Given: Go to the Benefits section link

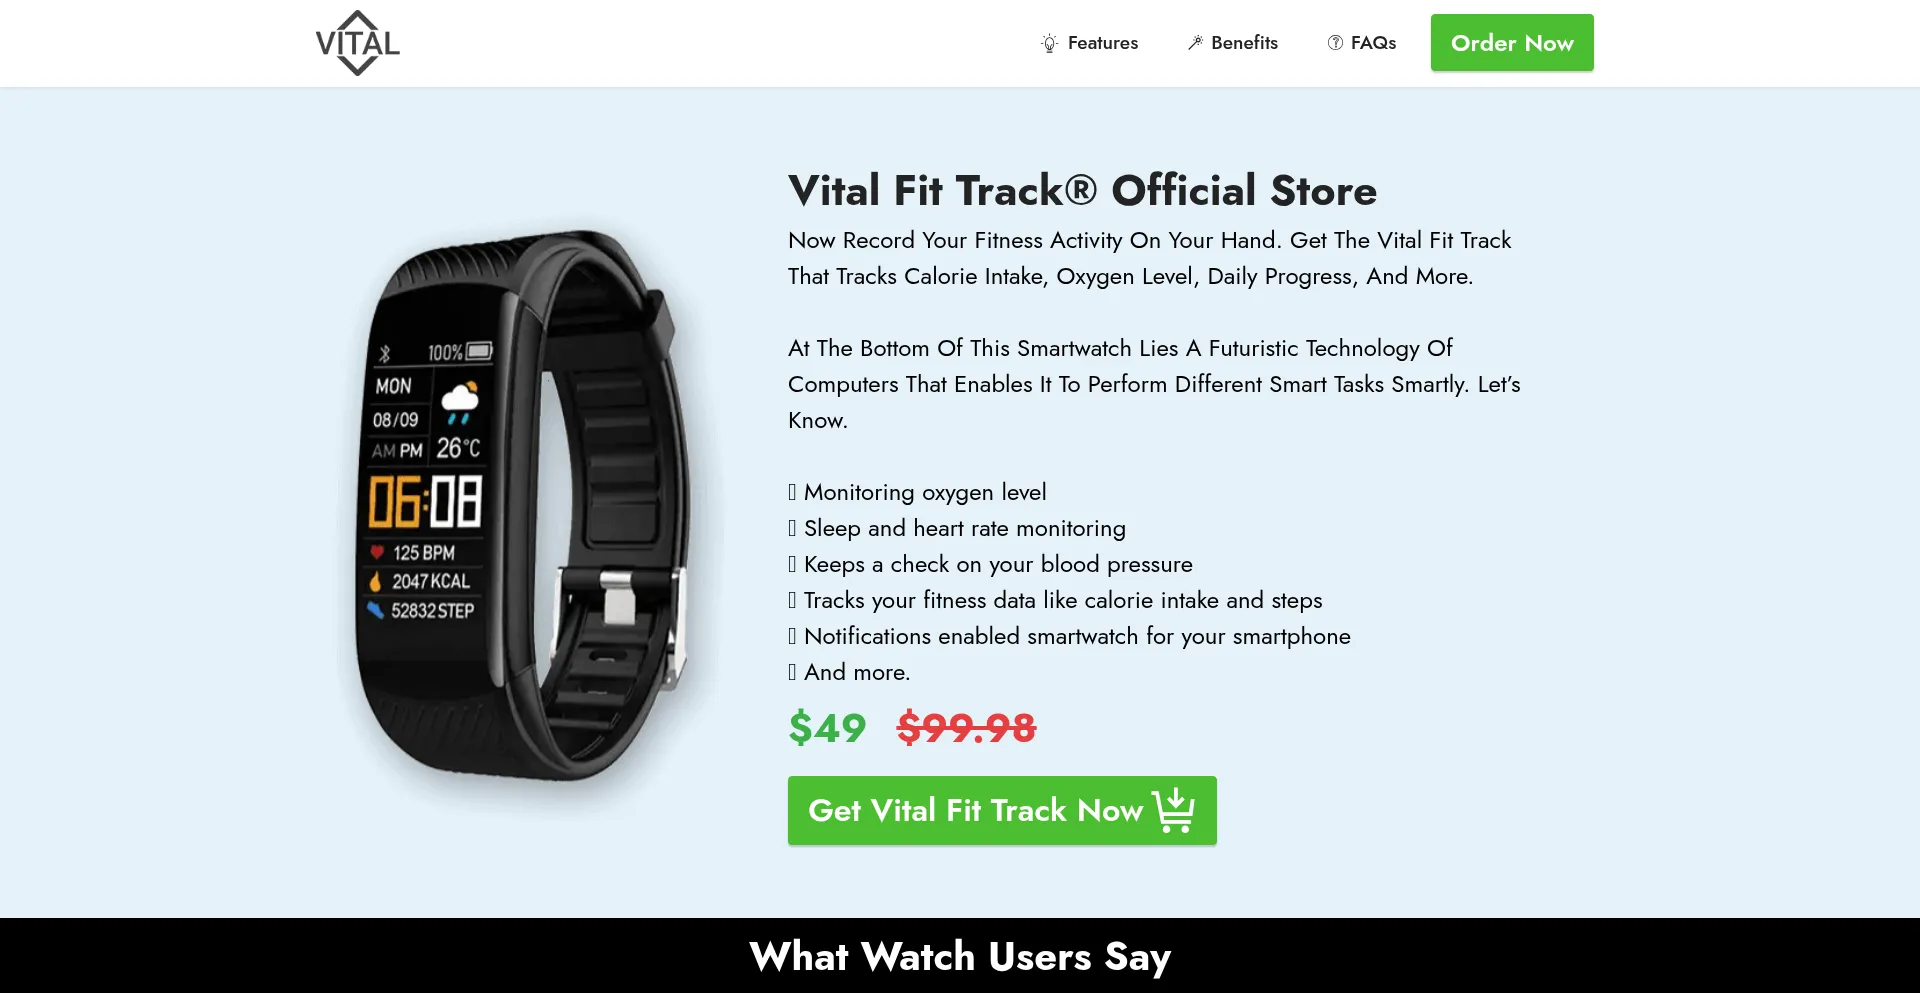Looking at the screenshot, I should pyautogui.click(x=1232, y=43).
